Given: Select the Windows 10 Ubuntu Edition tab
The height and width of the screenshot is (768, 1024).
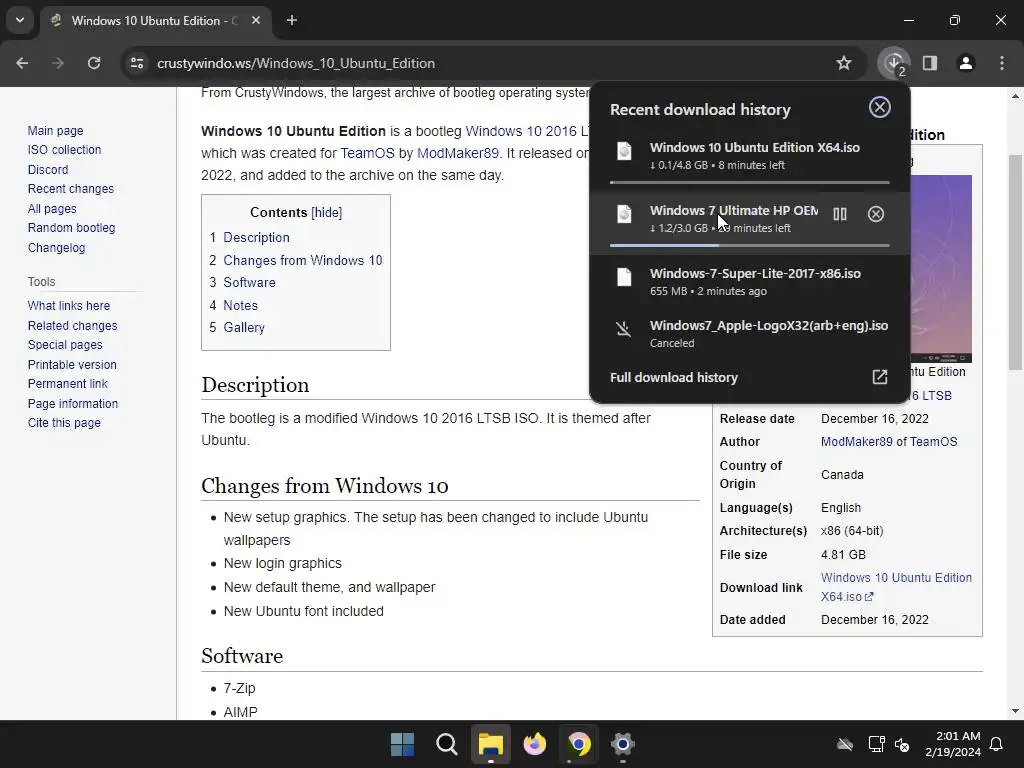Looking at the screenshot, I should tap(155, 20).
